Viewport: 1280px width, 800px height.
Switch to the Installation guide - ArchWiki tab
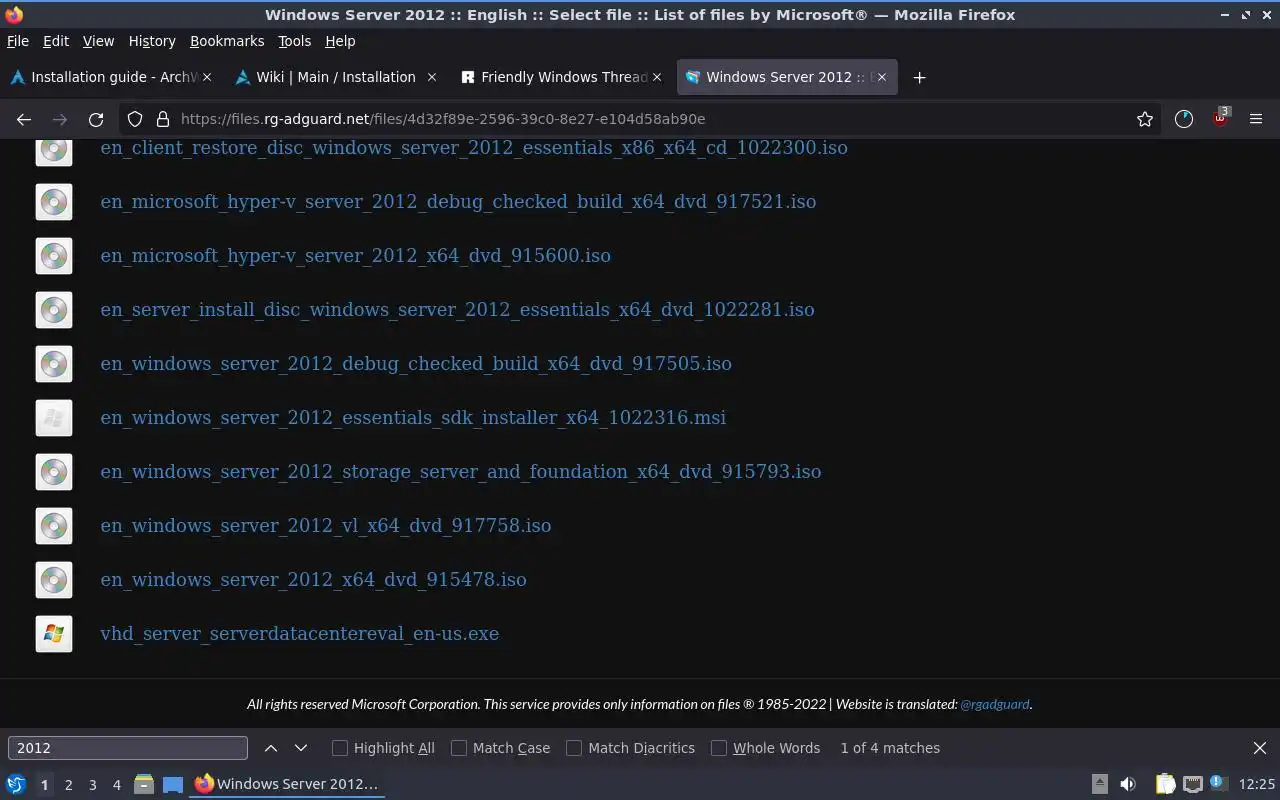pos(110,77)
